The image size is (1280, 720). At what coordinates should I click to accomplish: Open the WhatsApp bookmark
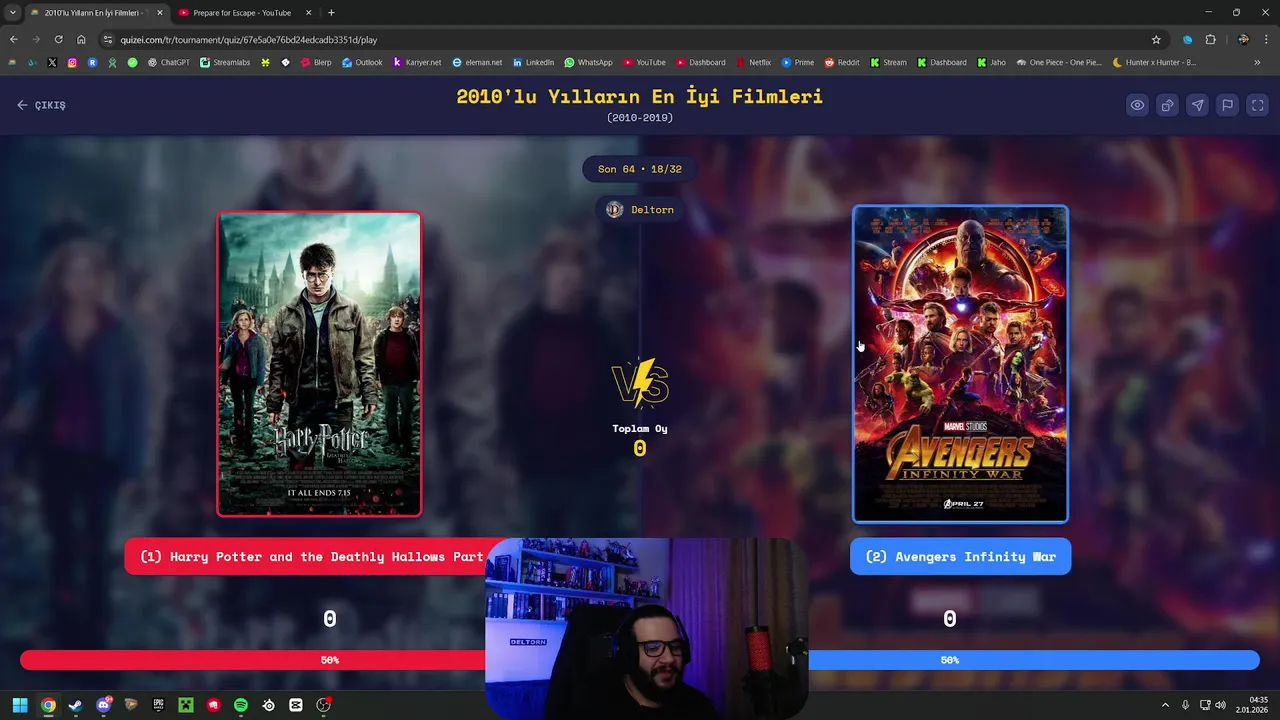[x=588, y=62]
